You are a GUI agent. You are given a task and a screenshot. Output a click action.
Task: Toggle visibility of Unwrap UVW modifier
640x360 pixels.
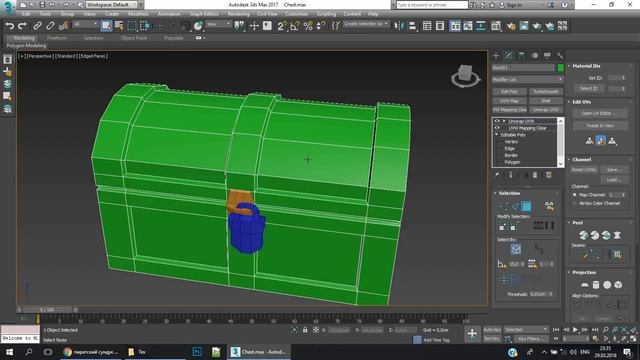(497, 121)
